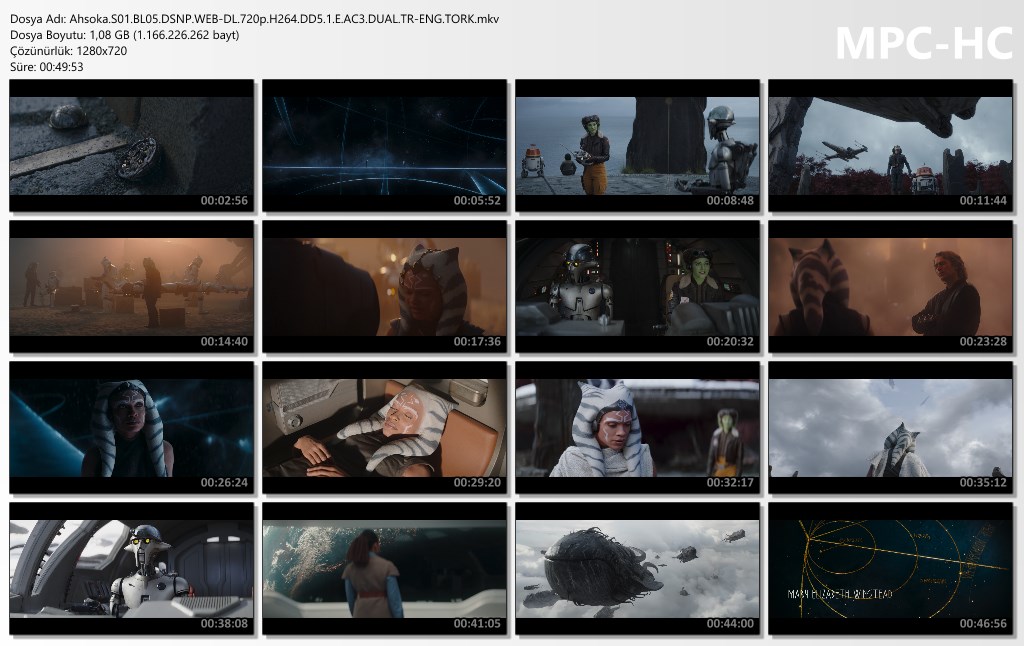This screenshot has height=646, width=1024.
Task: Open the thumbnail stamped 00:02:56
Action: 131,146
